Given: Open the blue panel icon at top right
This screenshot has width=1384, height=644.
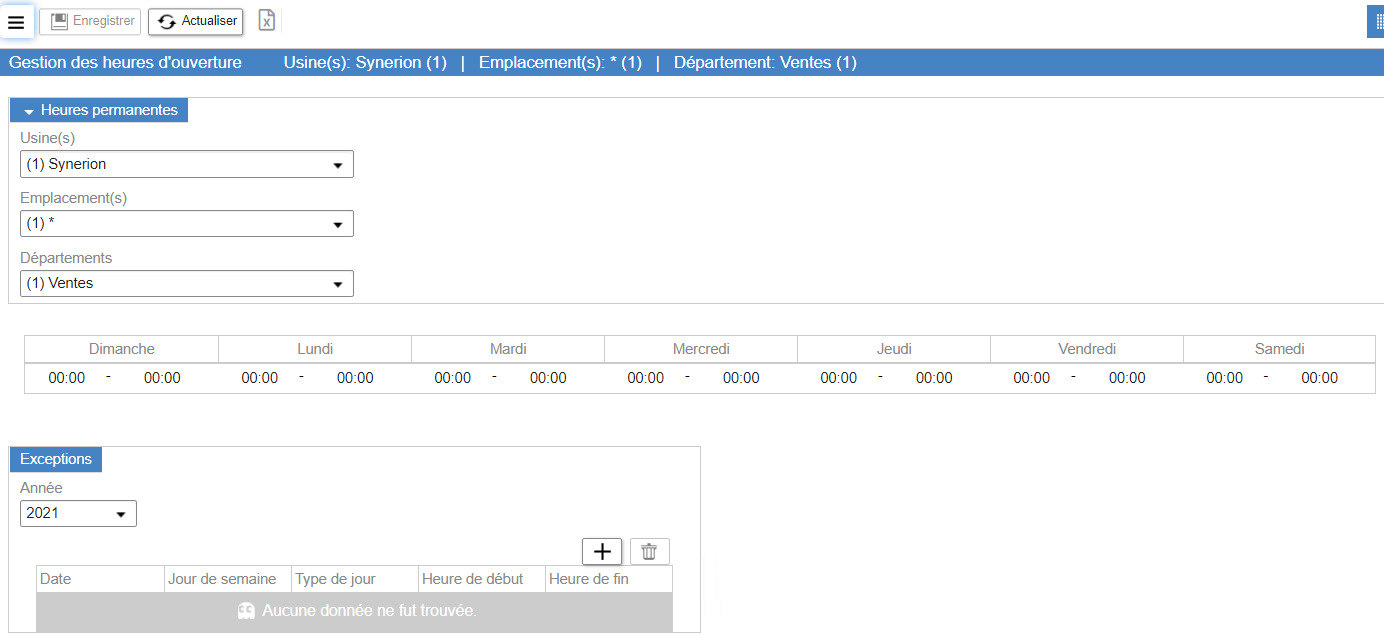Looking at the screenshot, I should (x=1377, y=21).
